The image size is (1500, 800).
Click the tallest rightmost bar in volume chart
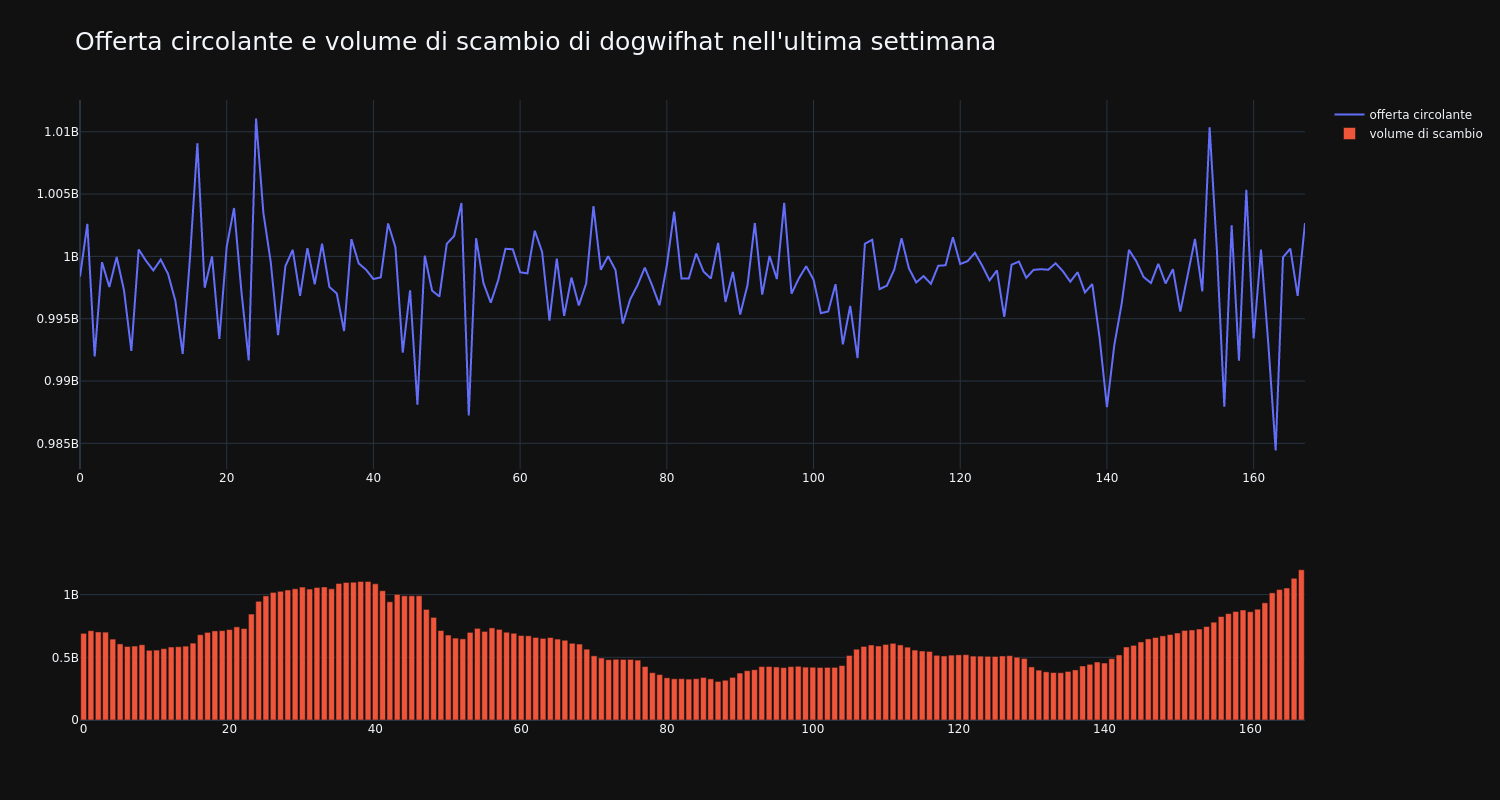click(1301, 645)
